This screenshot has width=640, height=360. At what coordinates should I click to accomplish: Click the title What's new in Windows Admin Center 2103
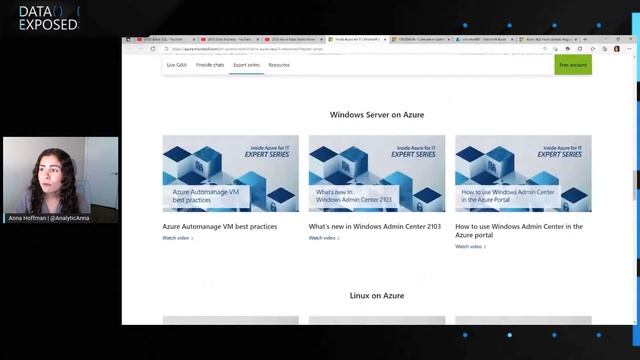375,227
